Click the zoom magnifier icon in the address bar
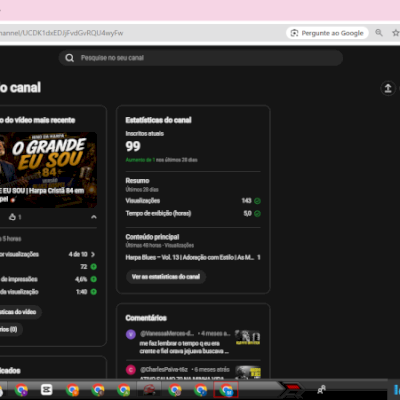The width and height of the screenshot is (400, 400). click(379, 33)
